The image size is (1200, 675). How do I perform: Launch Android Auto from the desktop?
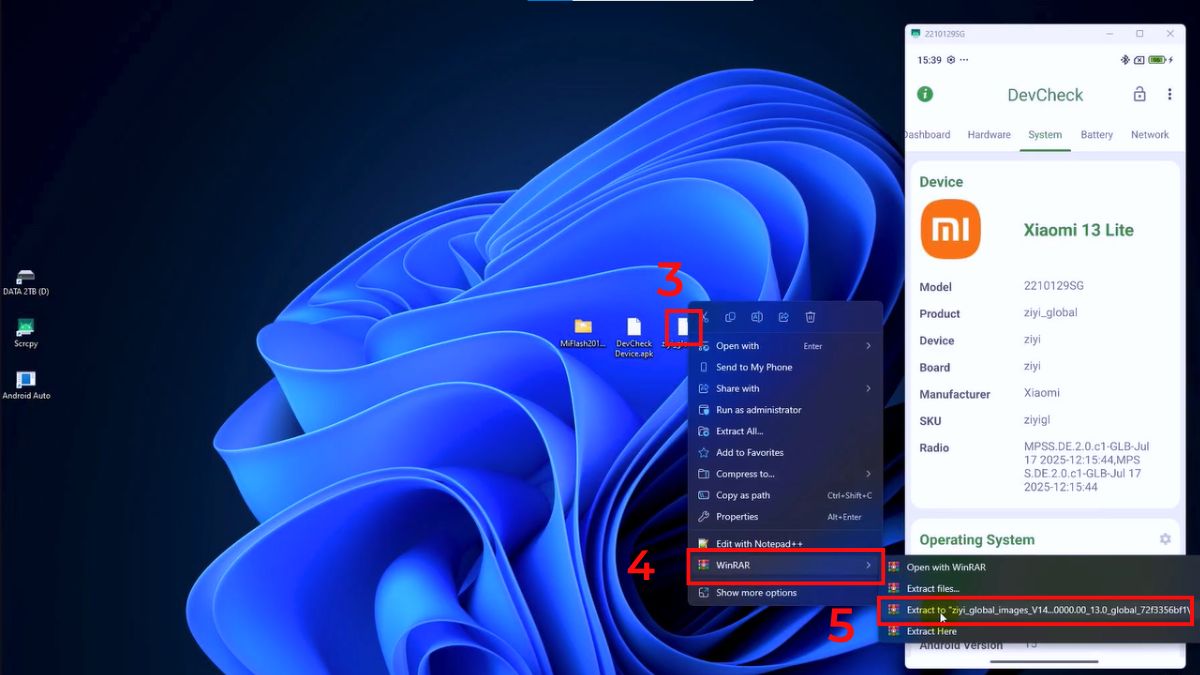25,380
